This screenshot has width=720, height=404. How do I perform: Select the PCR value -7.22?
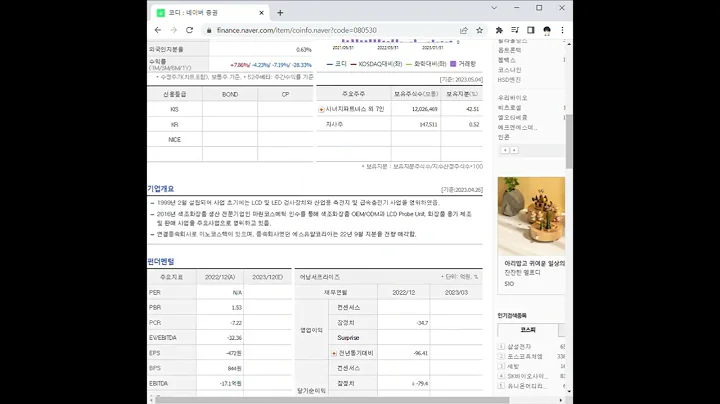point(236,323)
